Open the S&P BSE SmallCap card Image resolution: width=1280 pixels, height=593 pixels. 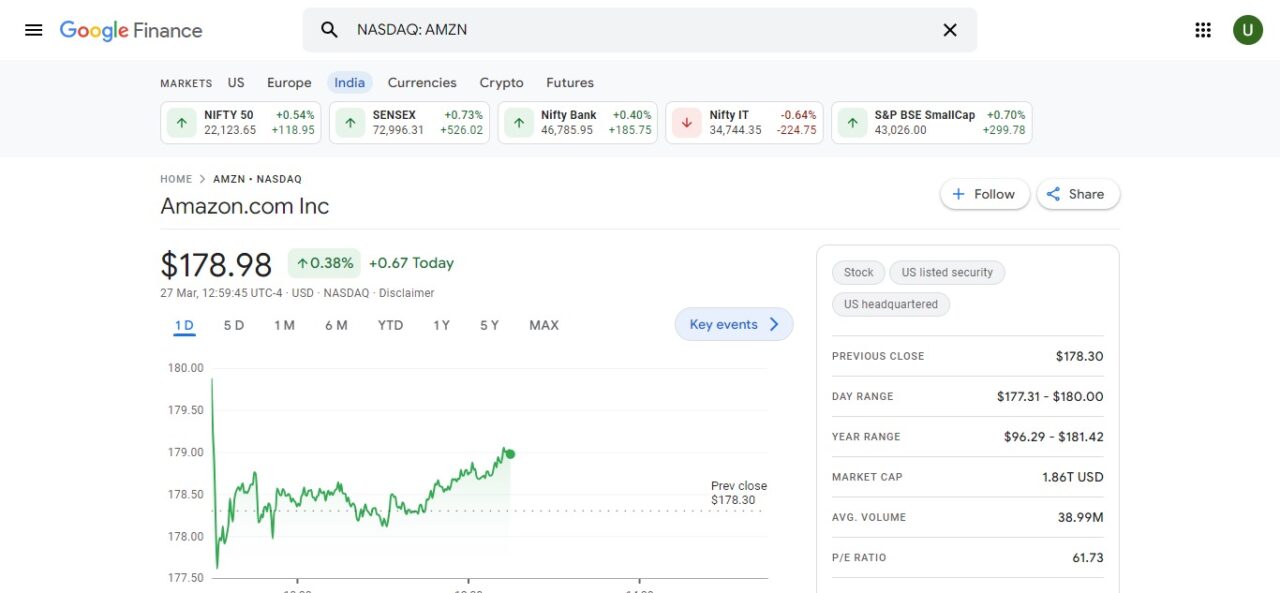coord(932,123)
